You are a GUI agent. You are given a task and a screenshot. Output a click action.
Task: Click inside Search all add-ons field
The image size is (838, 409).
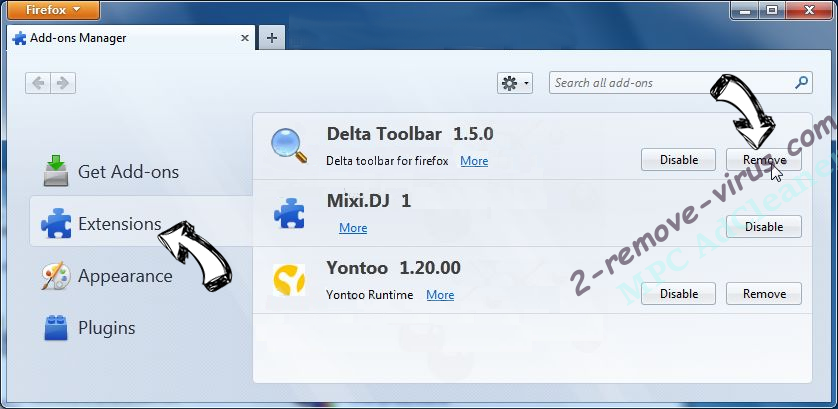pos(670,83)
